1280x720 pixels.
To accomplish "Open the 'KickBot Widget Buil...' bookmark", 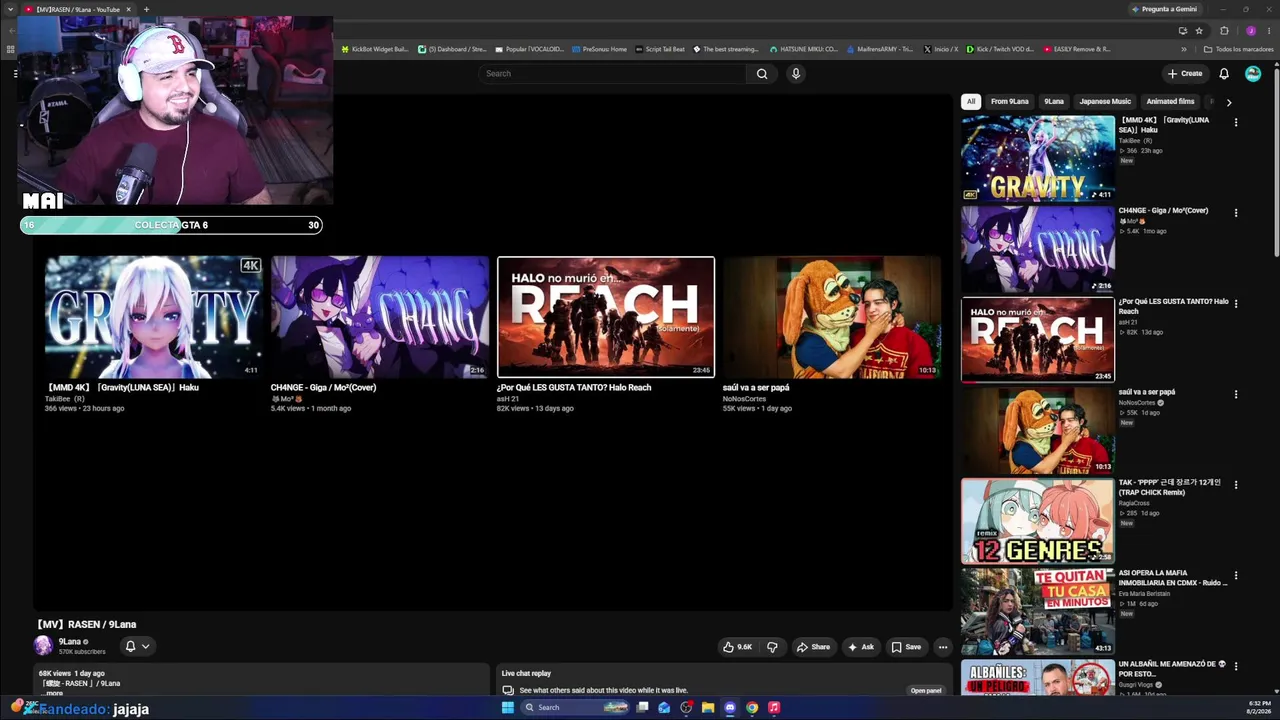I will pos(375,49).
